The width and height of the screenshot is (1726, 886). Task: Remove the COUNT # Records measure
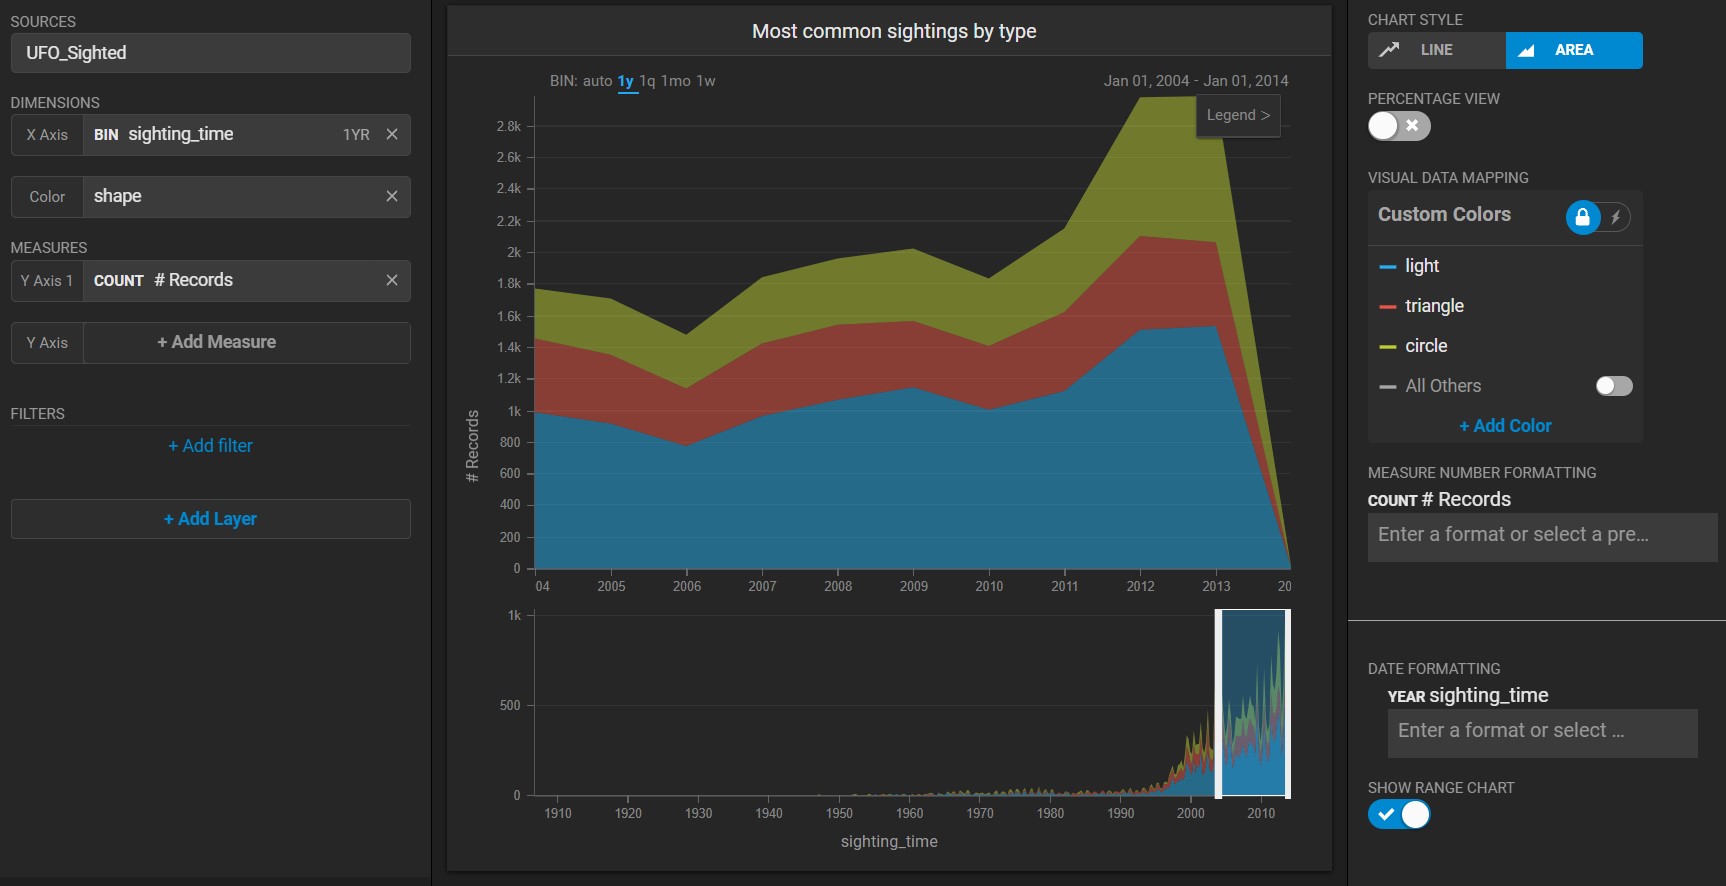392,280
